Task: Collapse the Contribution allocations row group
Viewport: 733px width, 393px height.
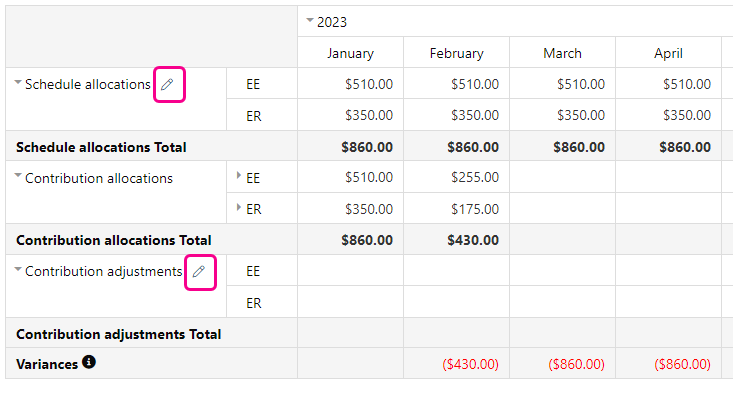Action: point(18,176)
